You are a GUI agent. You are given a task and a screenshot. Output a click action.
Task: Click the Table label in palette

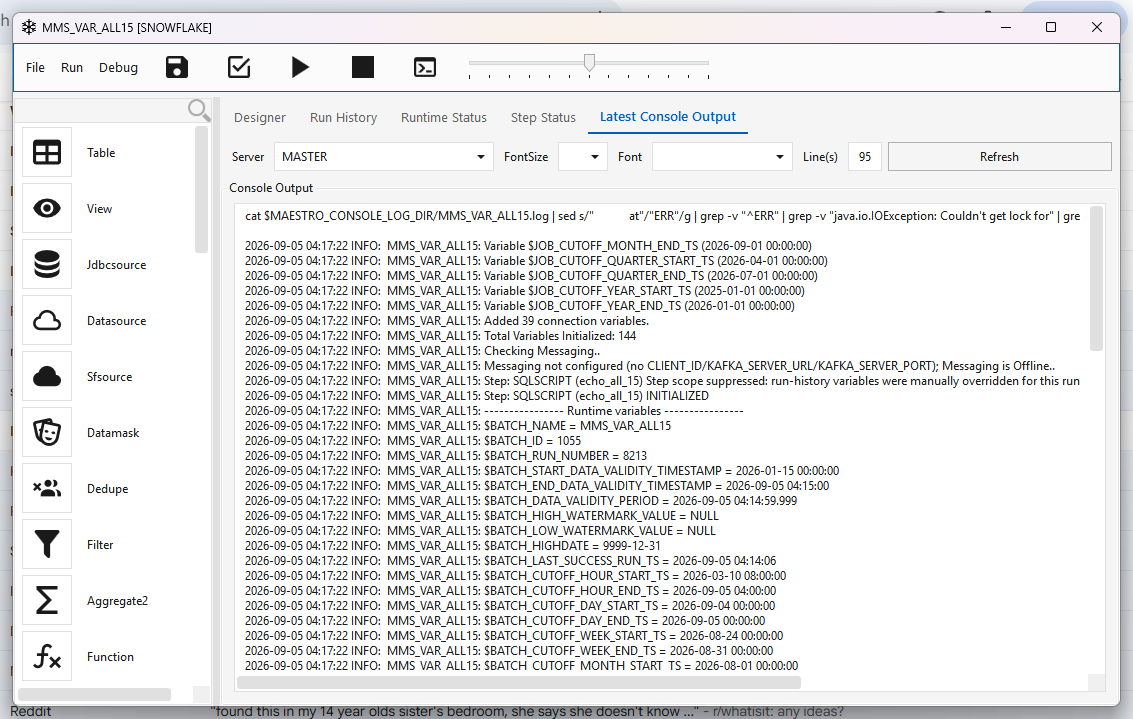pos(101,152)
